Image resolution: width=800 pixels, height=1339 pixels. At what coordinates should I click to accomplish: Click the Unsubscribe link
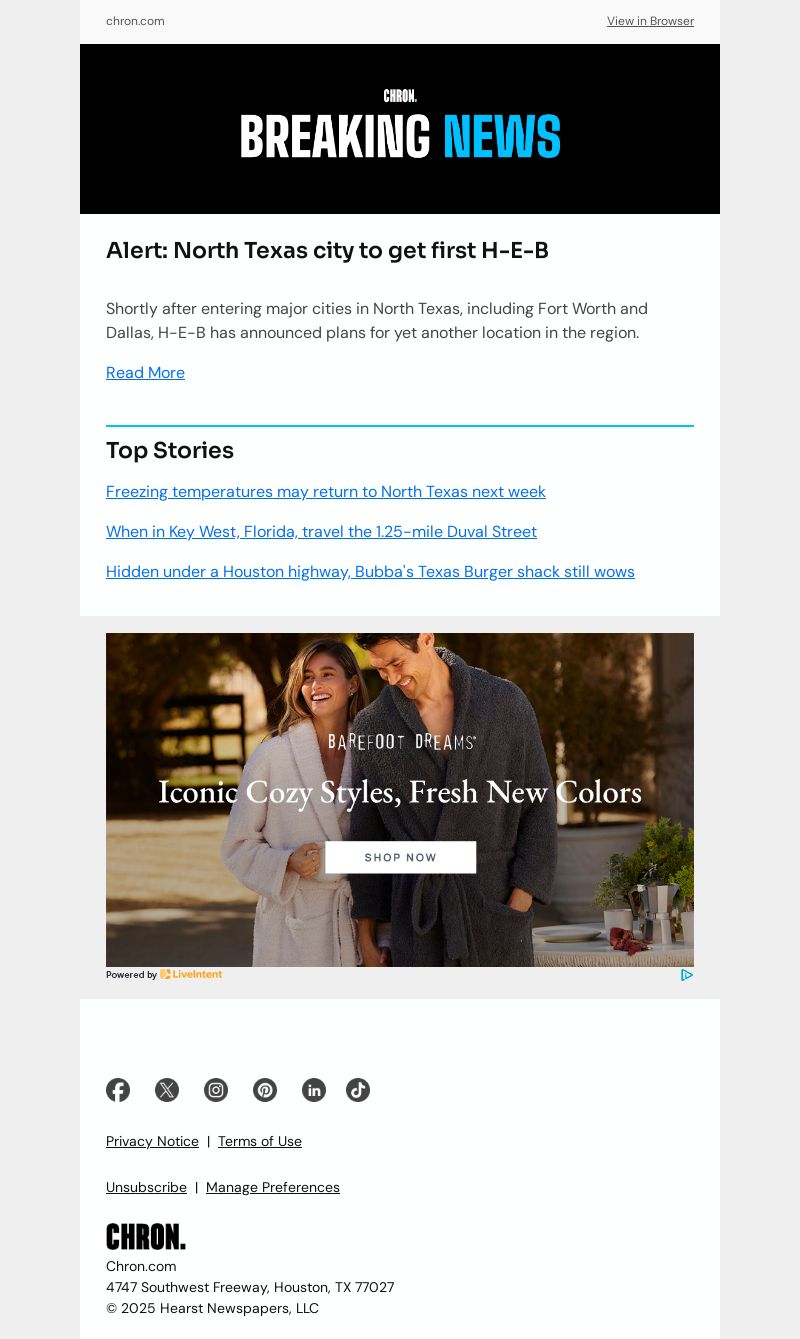coord(146,1187)
